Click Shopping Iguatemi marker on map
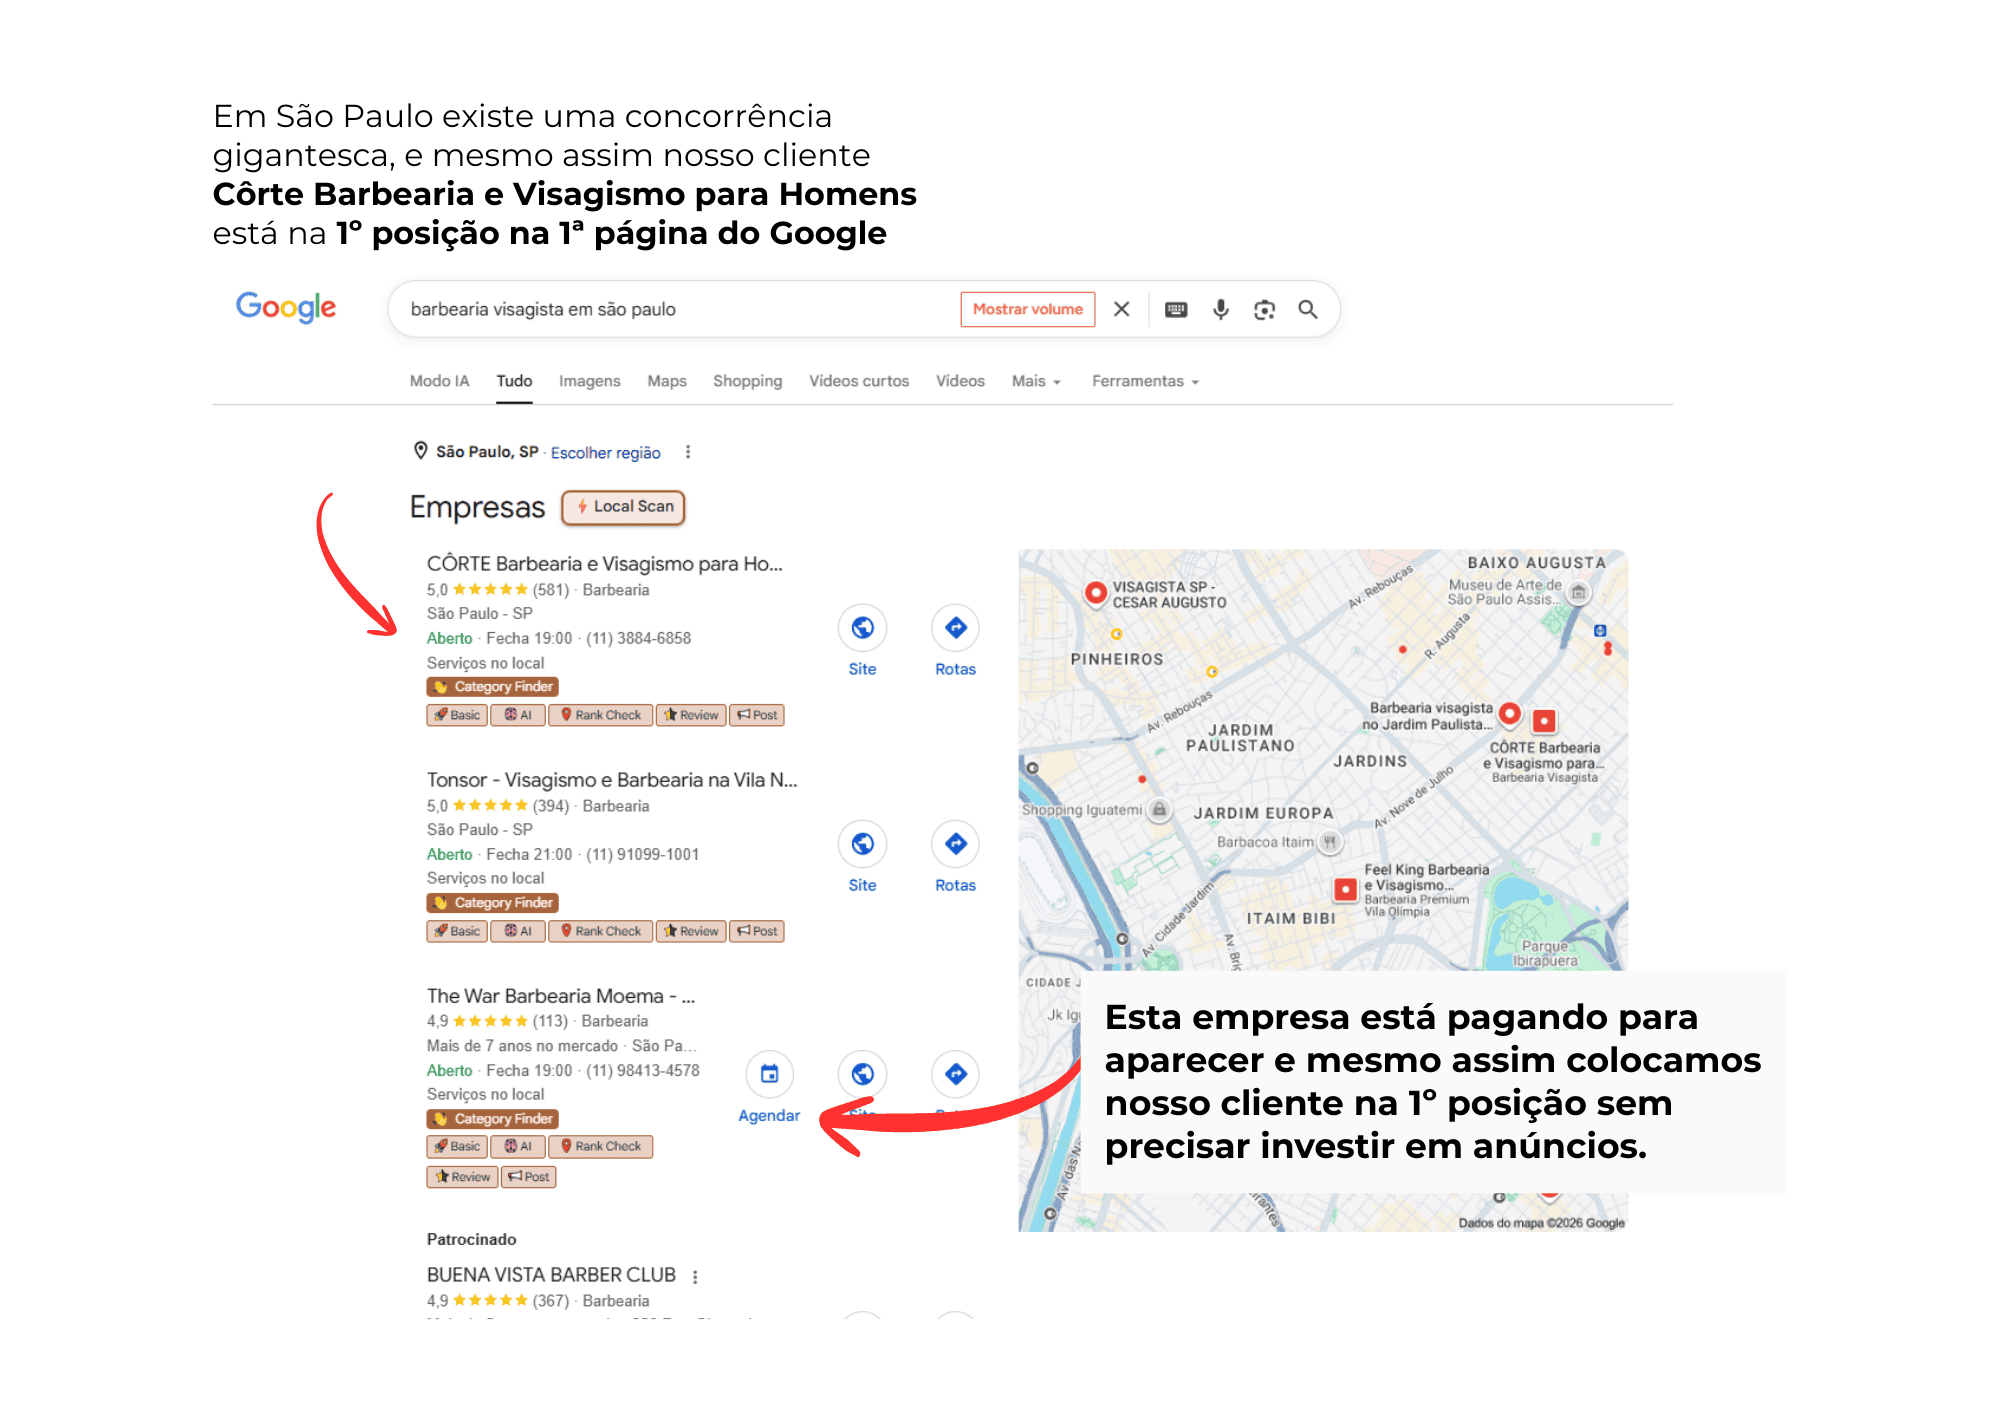This screenshot has height=1414, width=2000. (x=1159, y=809)
